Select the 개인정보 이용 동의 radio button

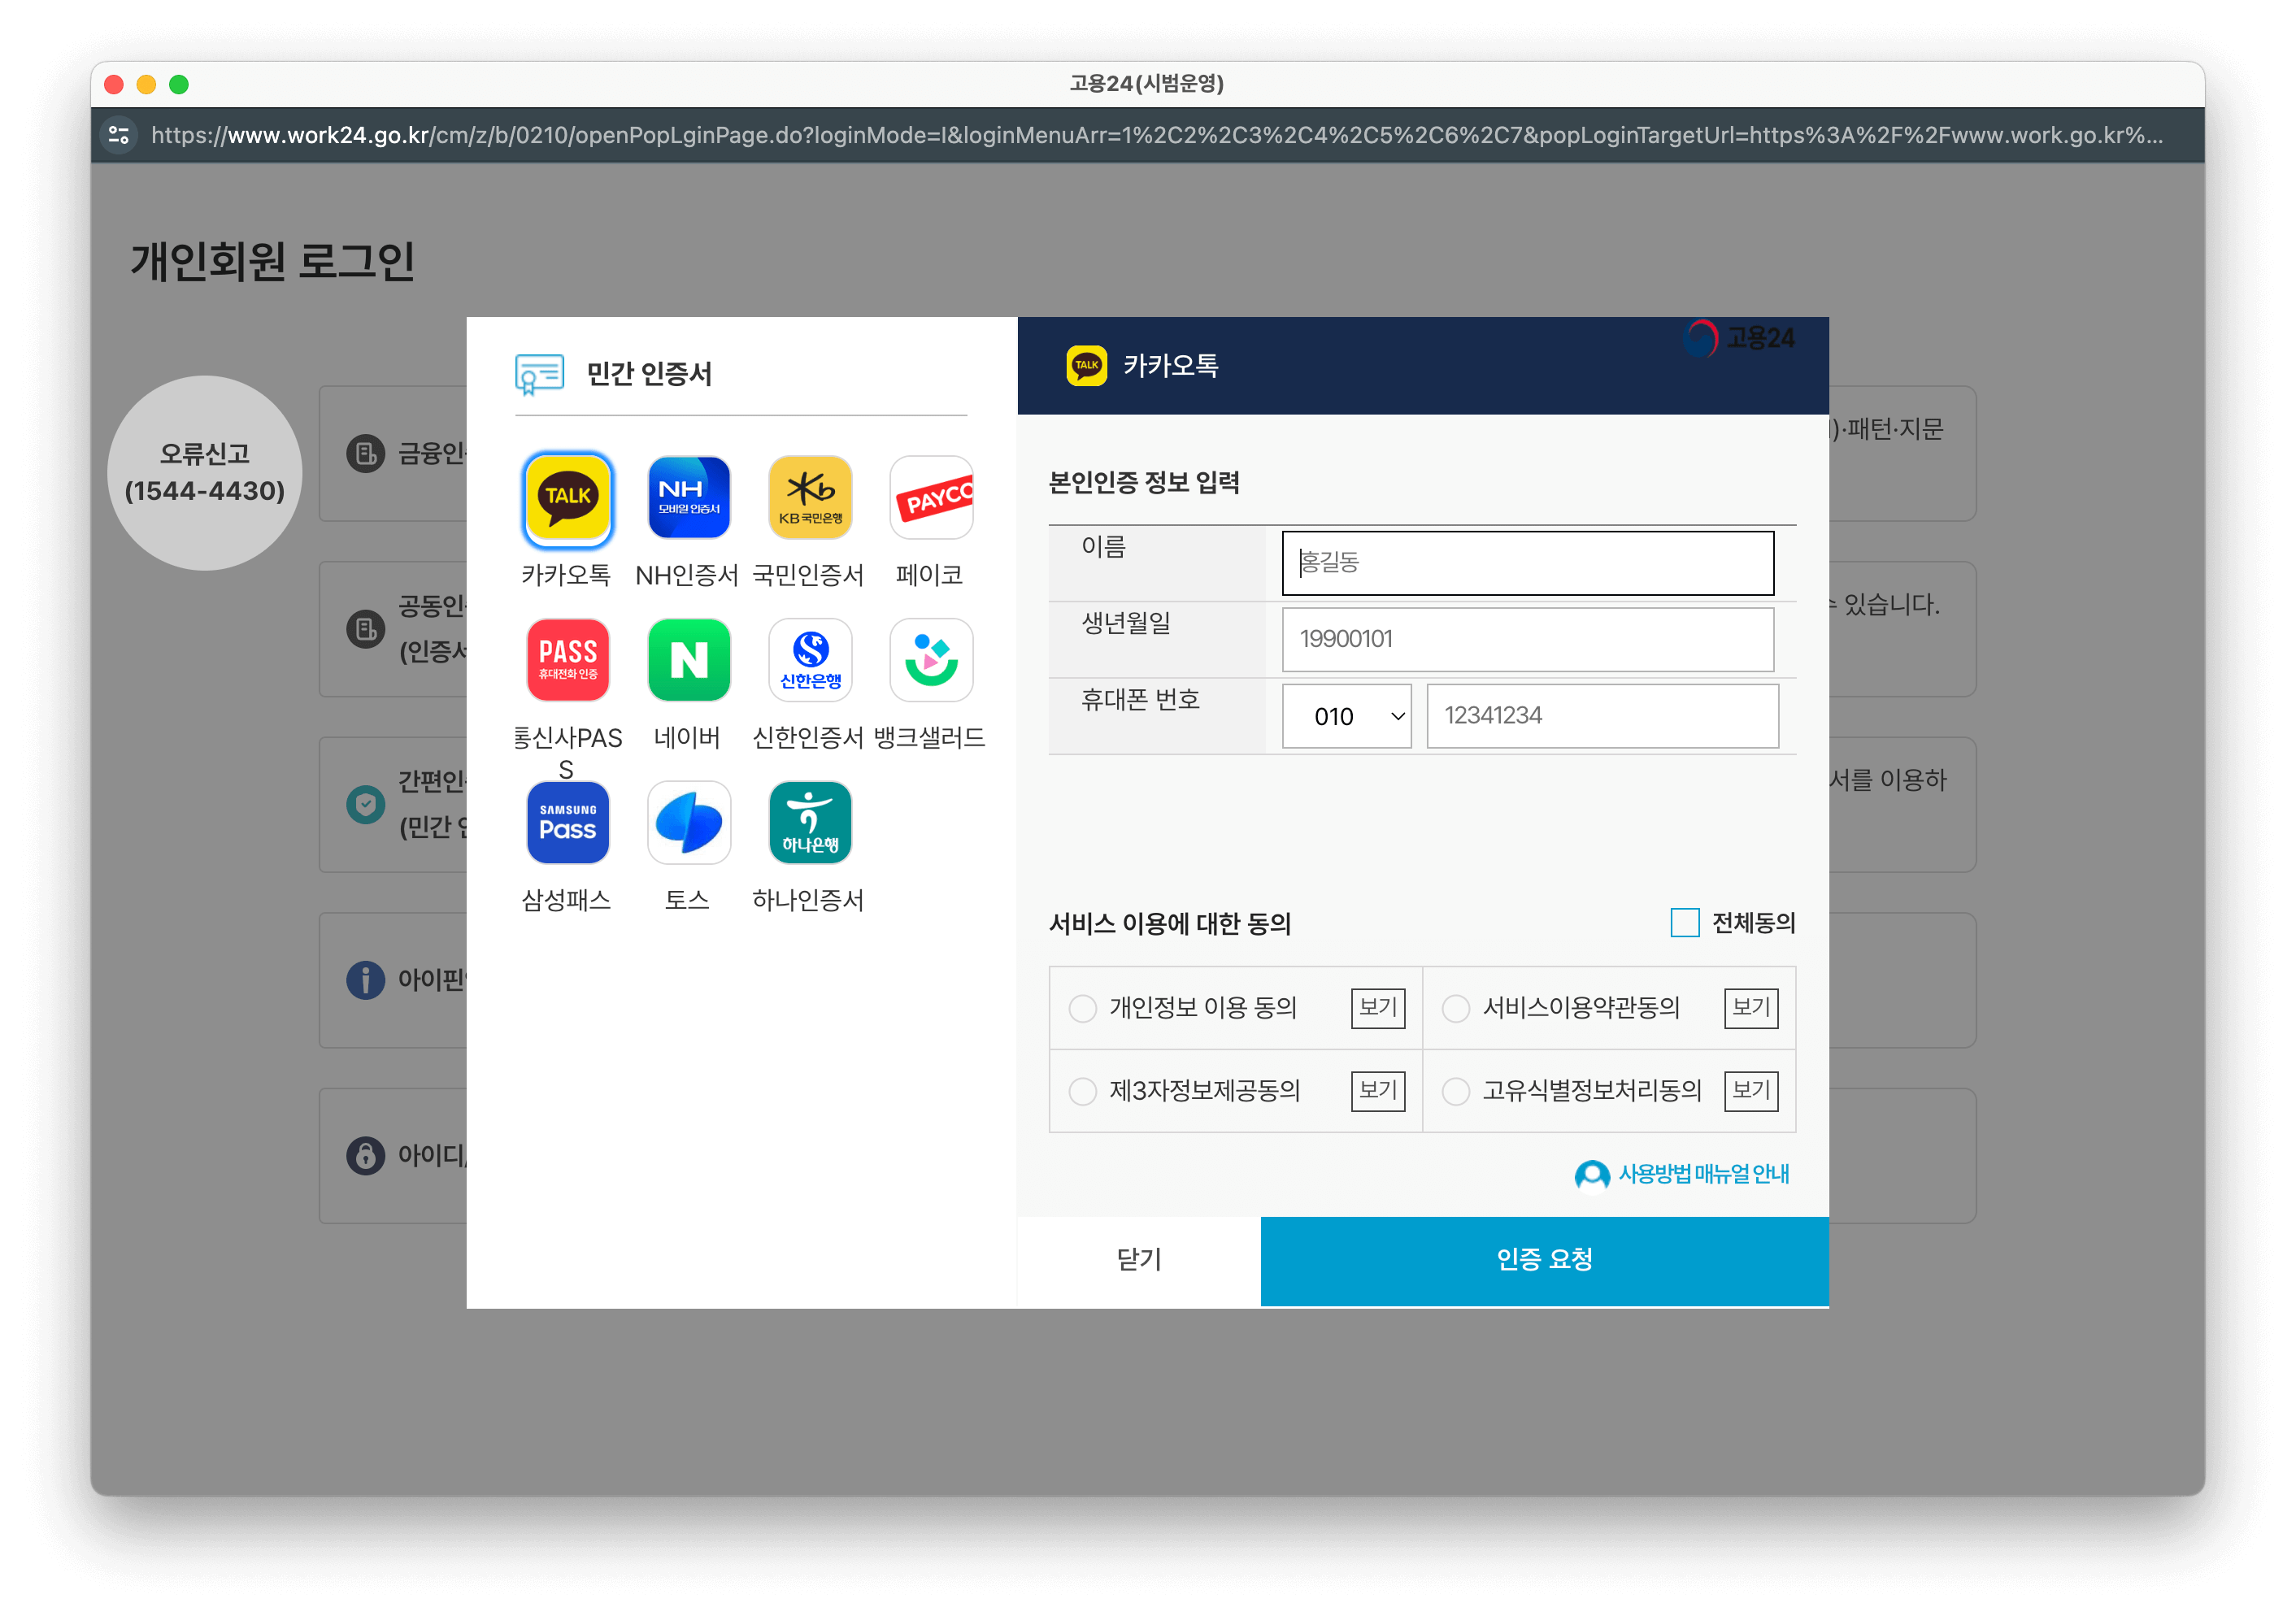tap(1082, 1008)
